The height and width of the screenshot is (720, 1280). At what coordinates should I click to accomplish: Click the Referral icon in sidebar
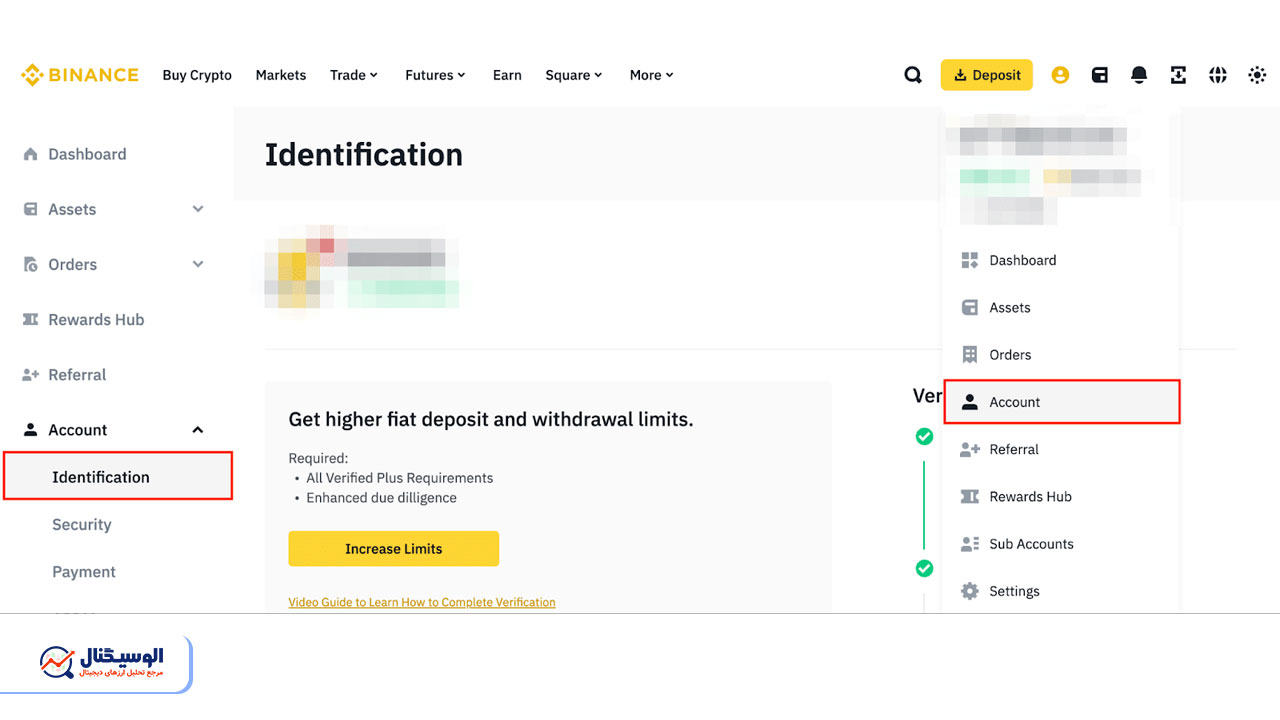pos(30,375)
